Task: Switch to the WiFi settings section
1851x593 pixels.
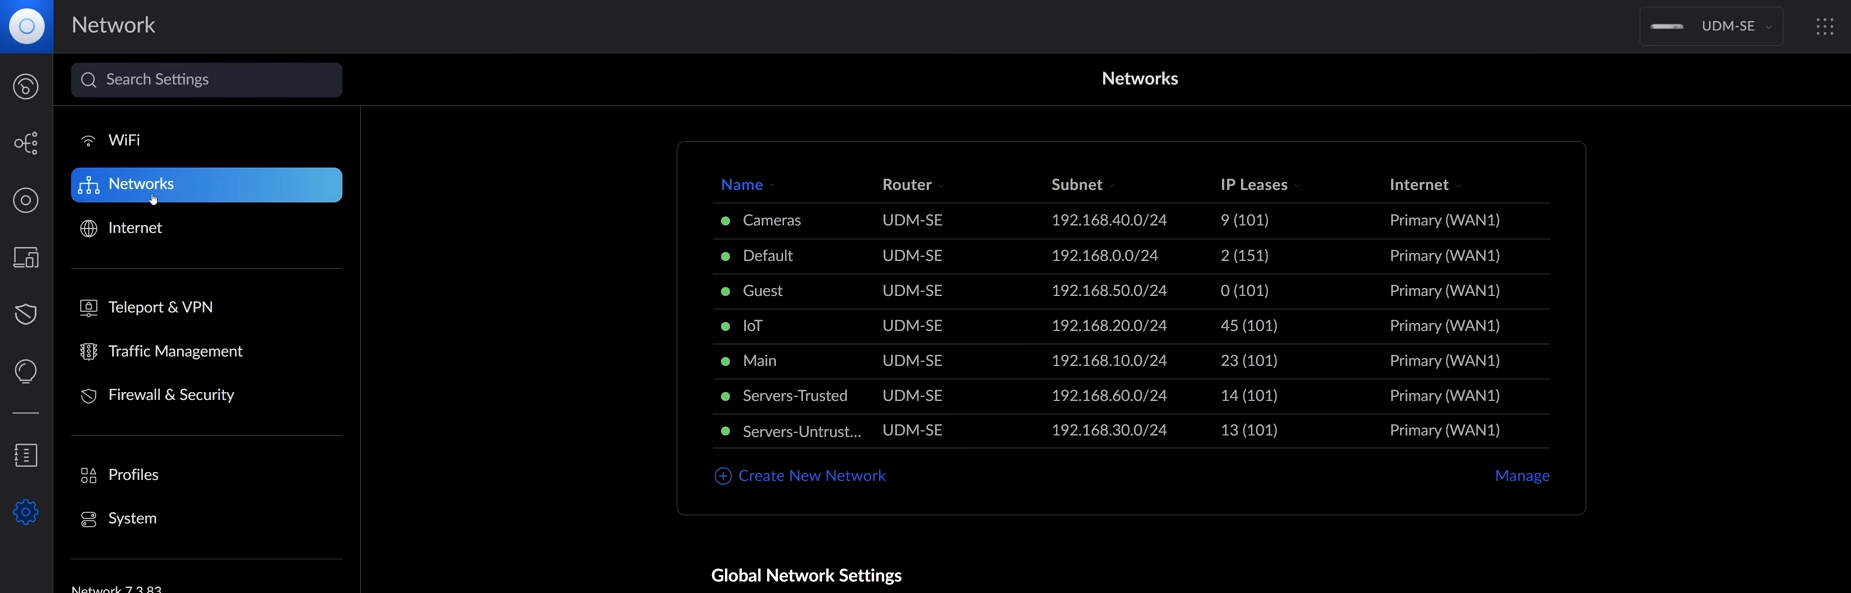Action: click(124, 140)
